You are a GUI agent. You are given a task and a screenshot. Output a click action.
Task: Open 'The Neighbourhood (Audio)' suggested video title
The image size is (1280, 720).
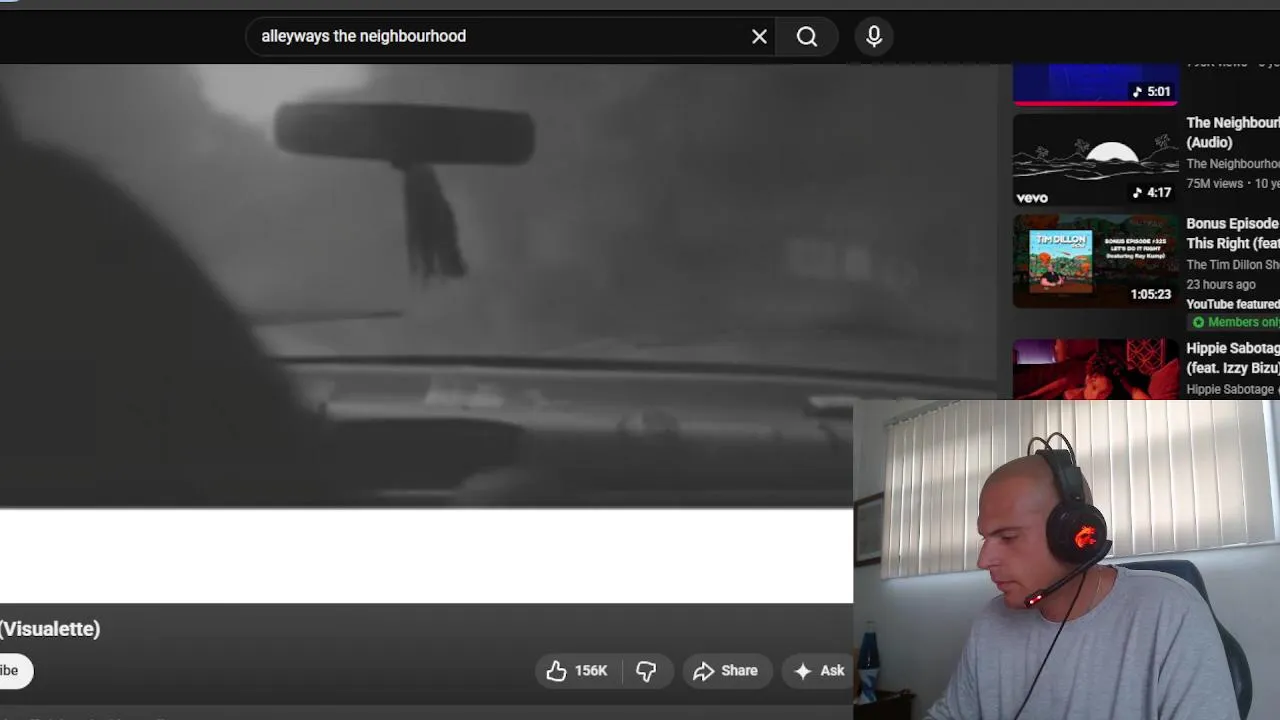(x=1233, y=132)
